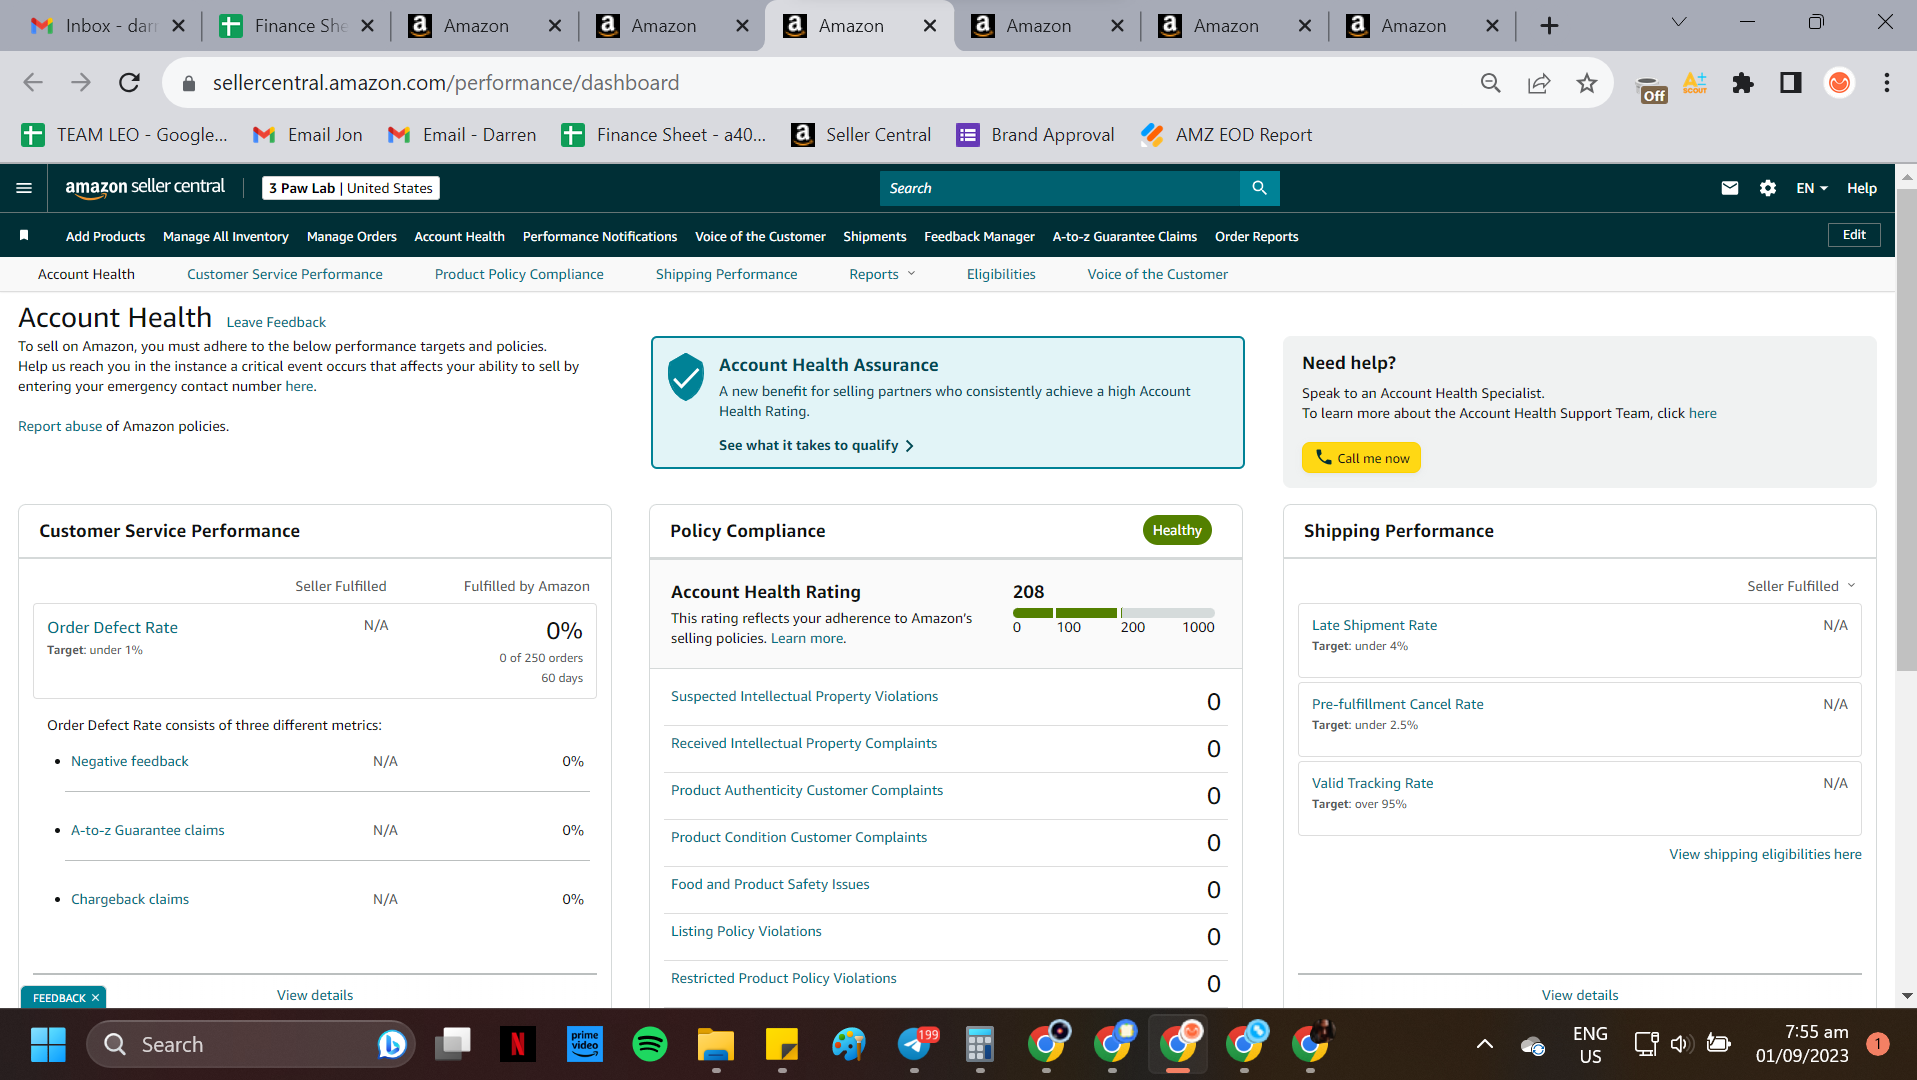Click the Edit button in navigation bar
This screenshot has height=1080, width=1917.
tap(1854, 235)
